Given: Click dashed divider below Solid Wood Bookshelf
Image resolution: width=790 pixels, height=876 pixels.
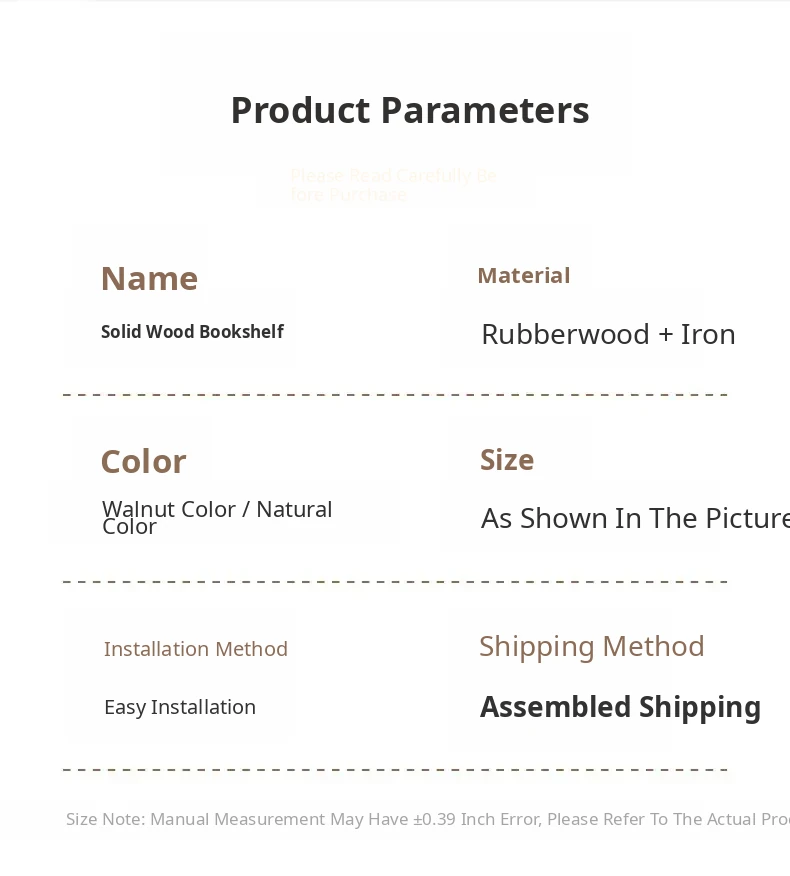Looking at the screenshot, I should [395, 395].
